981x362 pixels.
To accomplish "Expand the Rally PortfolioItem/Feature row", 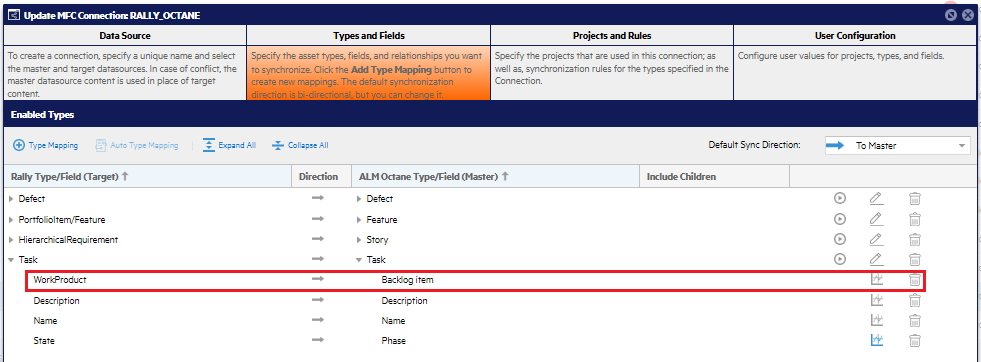I will [x=11, y=219].
